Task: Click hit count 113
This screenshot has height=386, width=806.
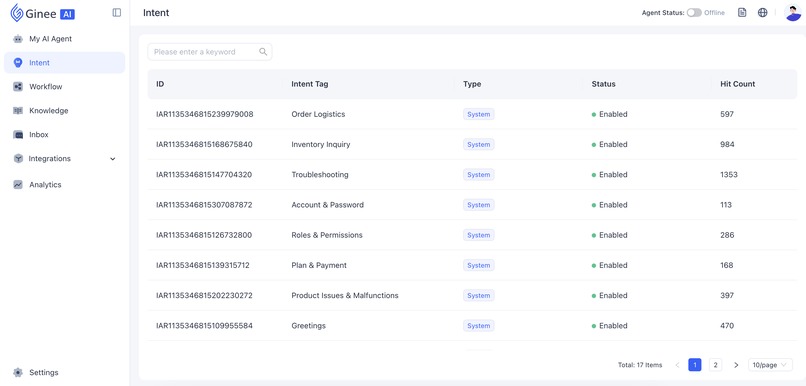Action: point(726,205)
